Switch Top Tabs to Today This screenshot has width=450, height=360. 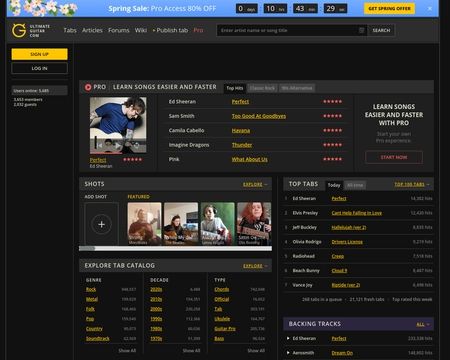(334, 185)
